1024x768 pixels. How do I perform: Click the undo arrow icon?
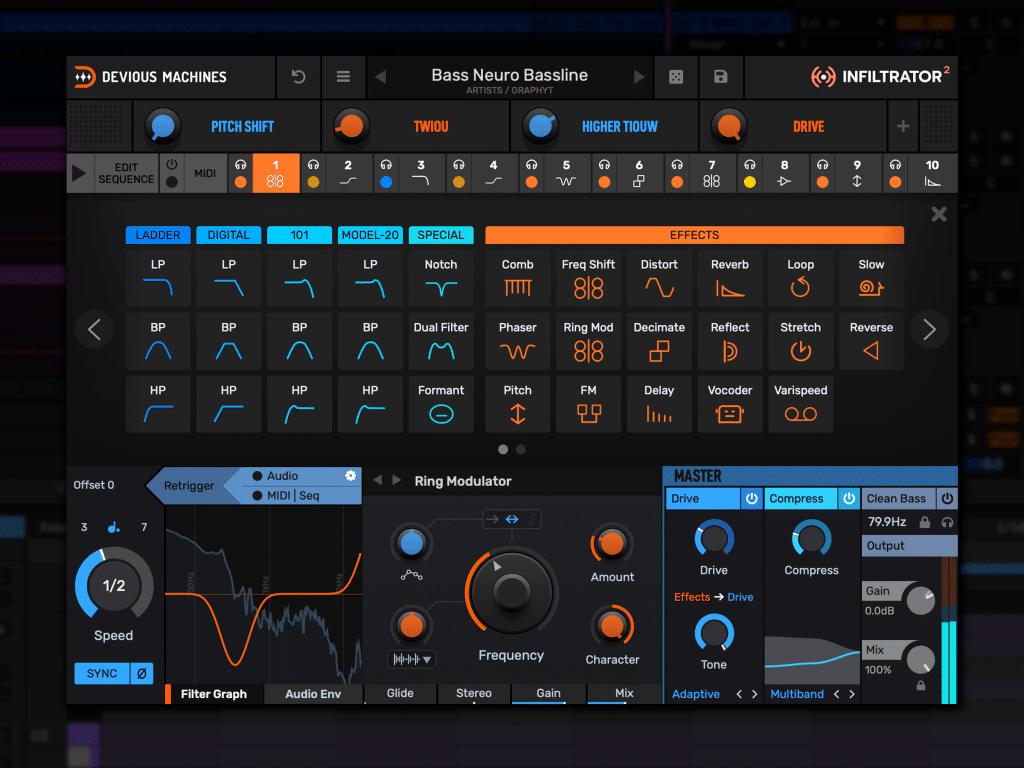point(298,77)
